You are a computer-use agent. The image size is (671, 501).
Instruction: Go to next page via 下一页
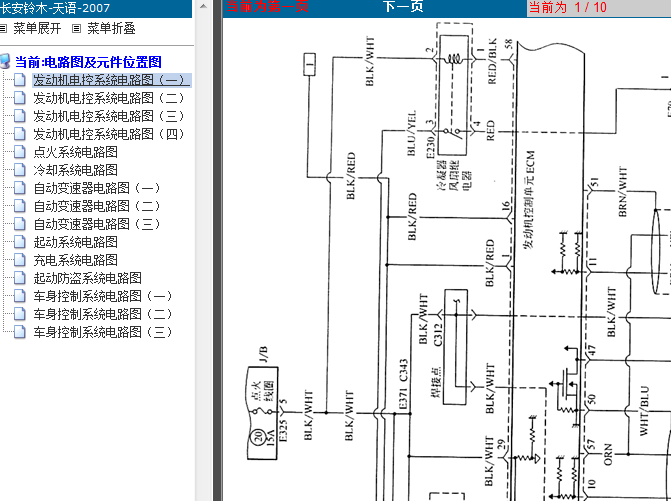pos(403,6)
